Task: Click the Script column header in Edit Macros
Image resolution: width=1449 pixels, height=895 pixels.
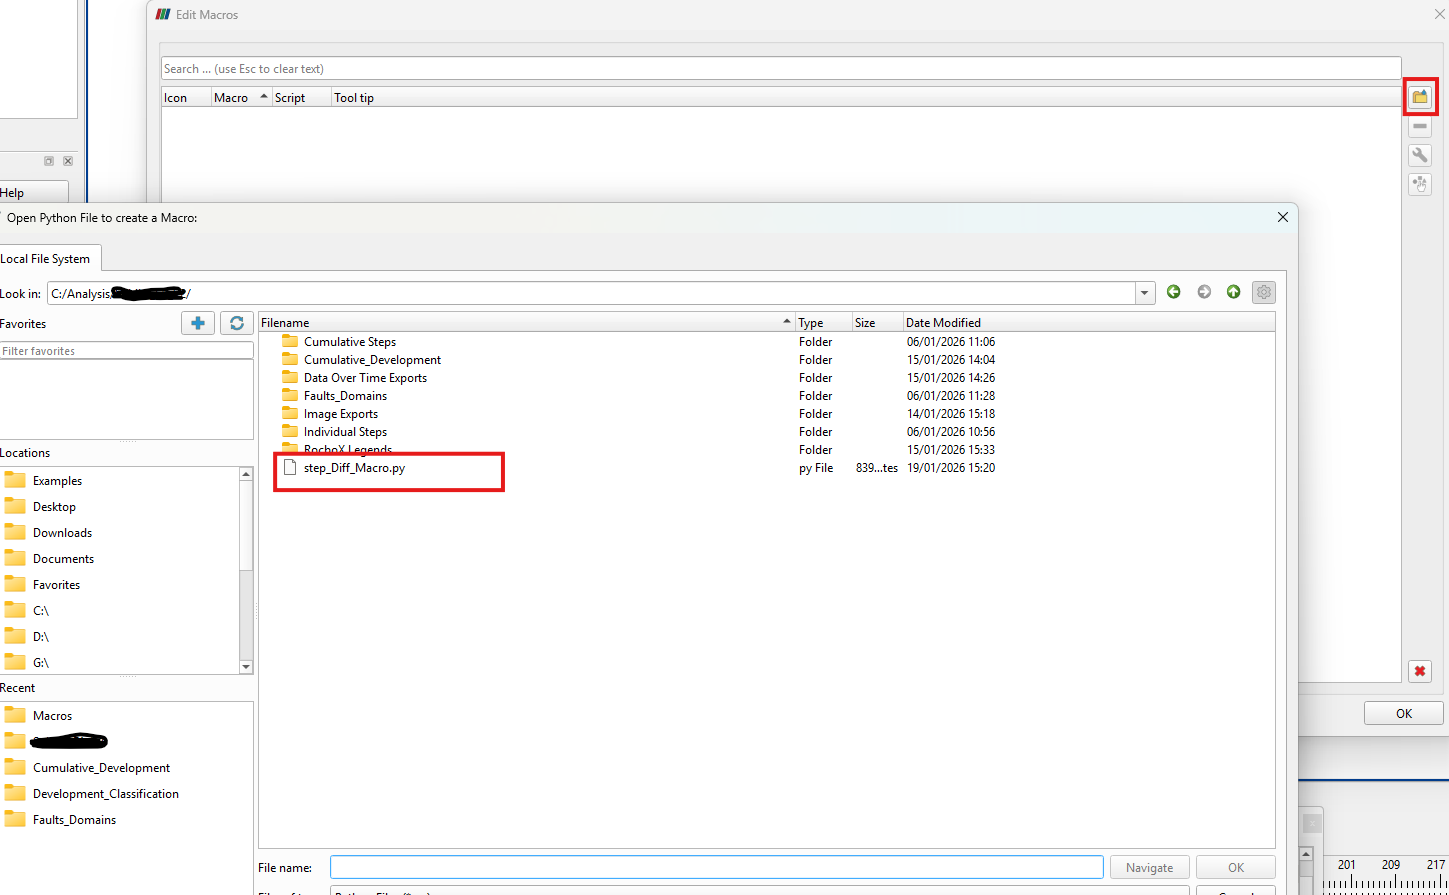Action: (302, 97)
